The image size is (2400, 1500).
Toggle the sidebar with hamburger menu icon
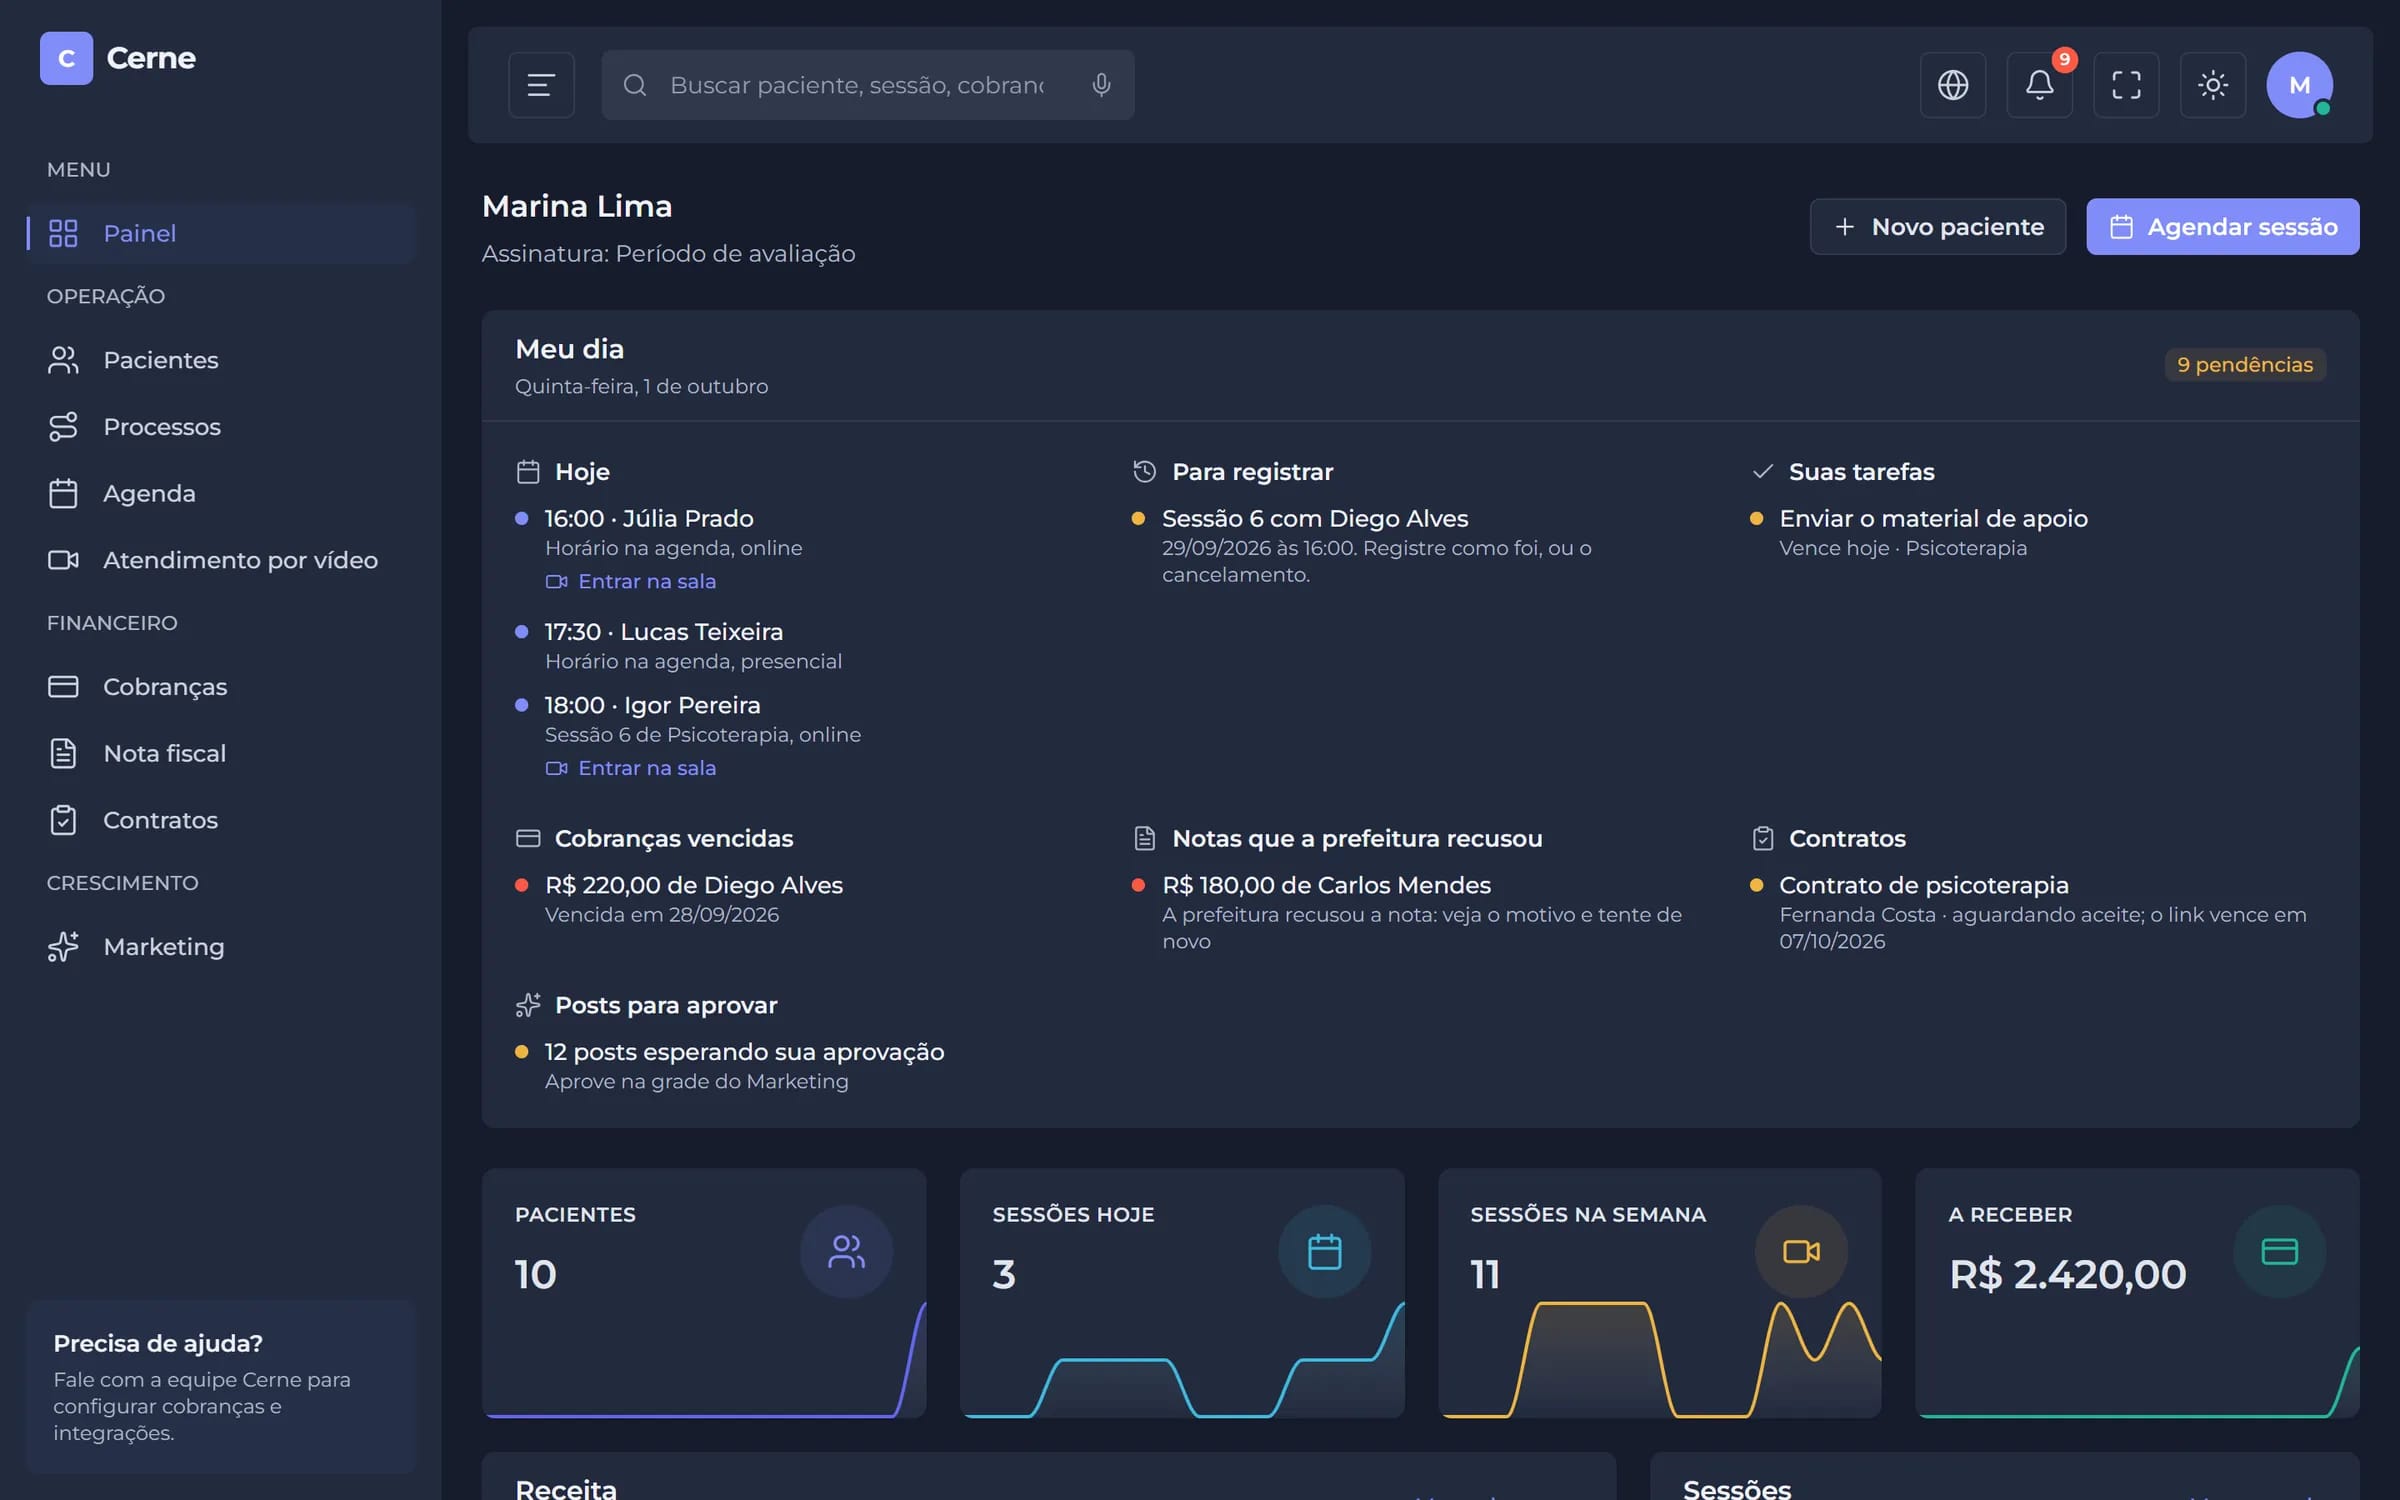pyautogui.click(x=541, y=85)
